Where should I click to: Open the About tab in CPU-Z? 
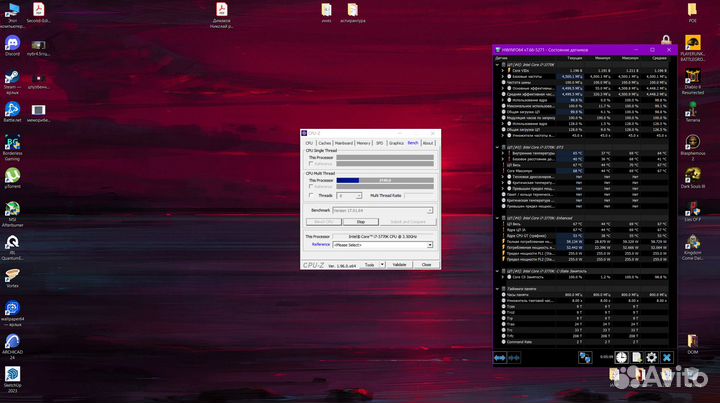point(428,143)
